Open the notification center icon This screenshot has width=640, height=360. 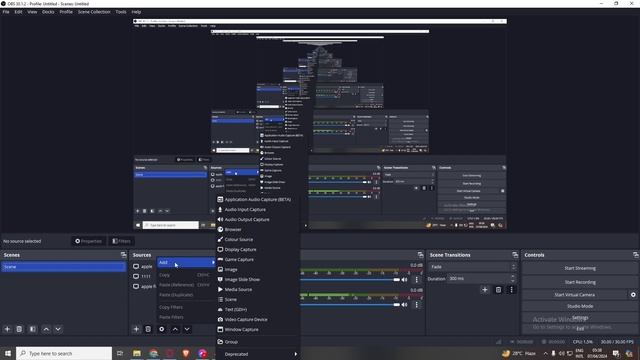tap(616, 353)
